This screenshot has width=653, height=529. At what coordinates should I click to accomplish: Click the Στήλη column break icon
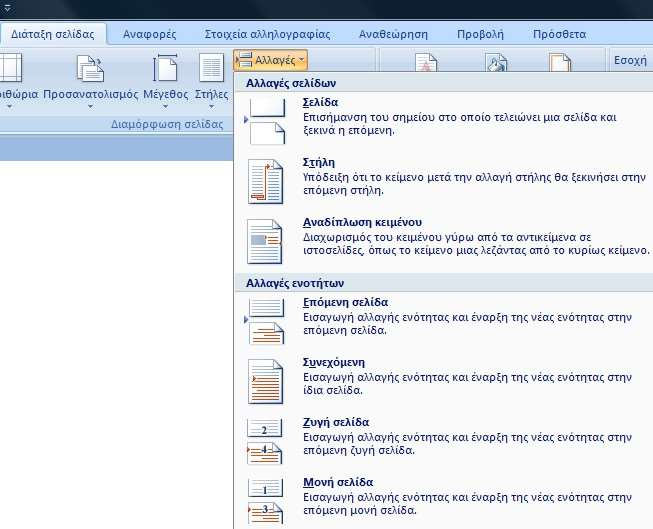coord(265,181)
